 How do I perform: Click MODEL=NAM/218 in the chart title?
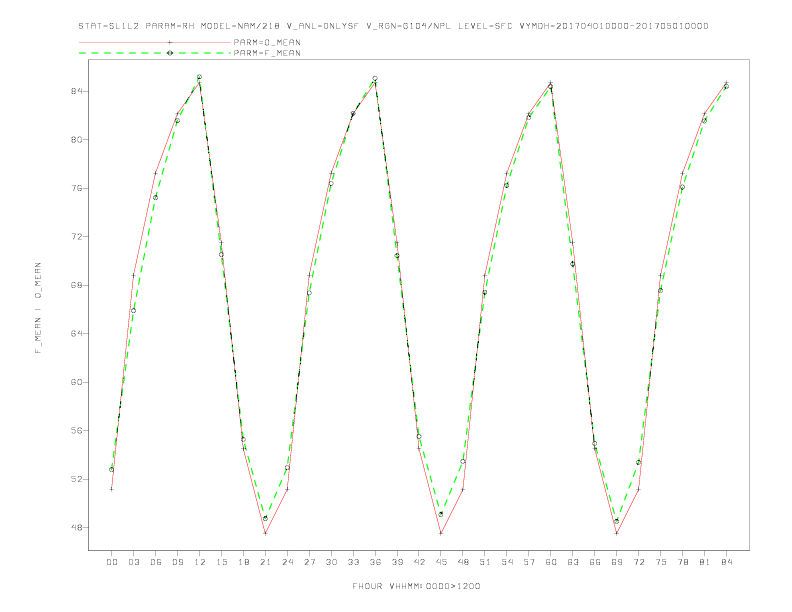(240, 26)
